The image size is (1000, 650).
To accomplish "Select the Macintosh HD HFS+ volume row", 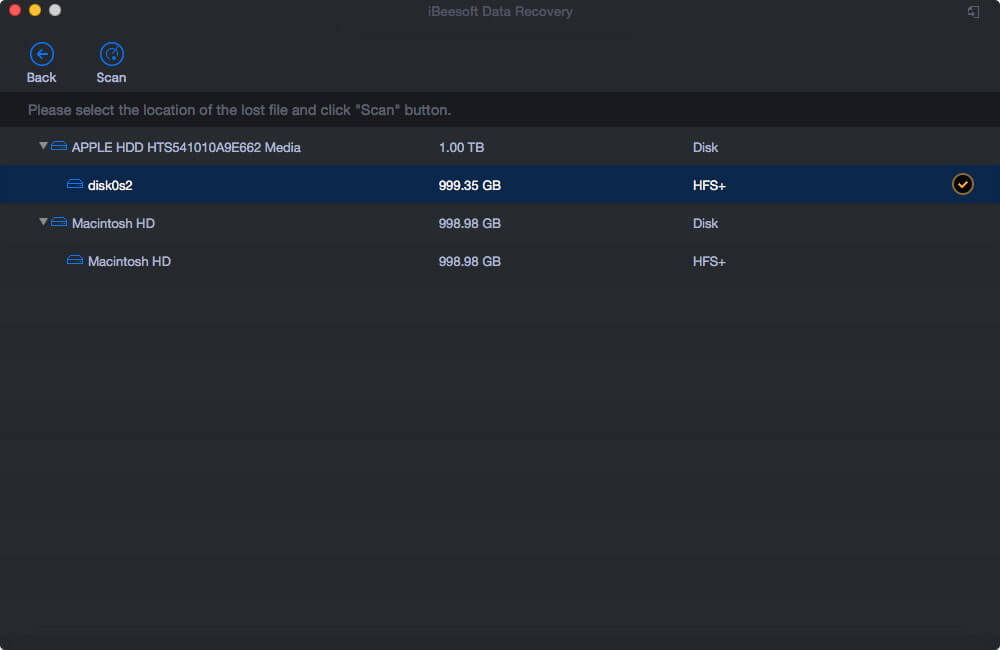I will (x=129, y=261).
